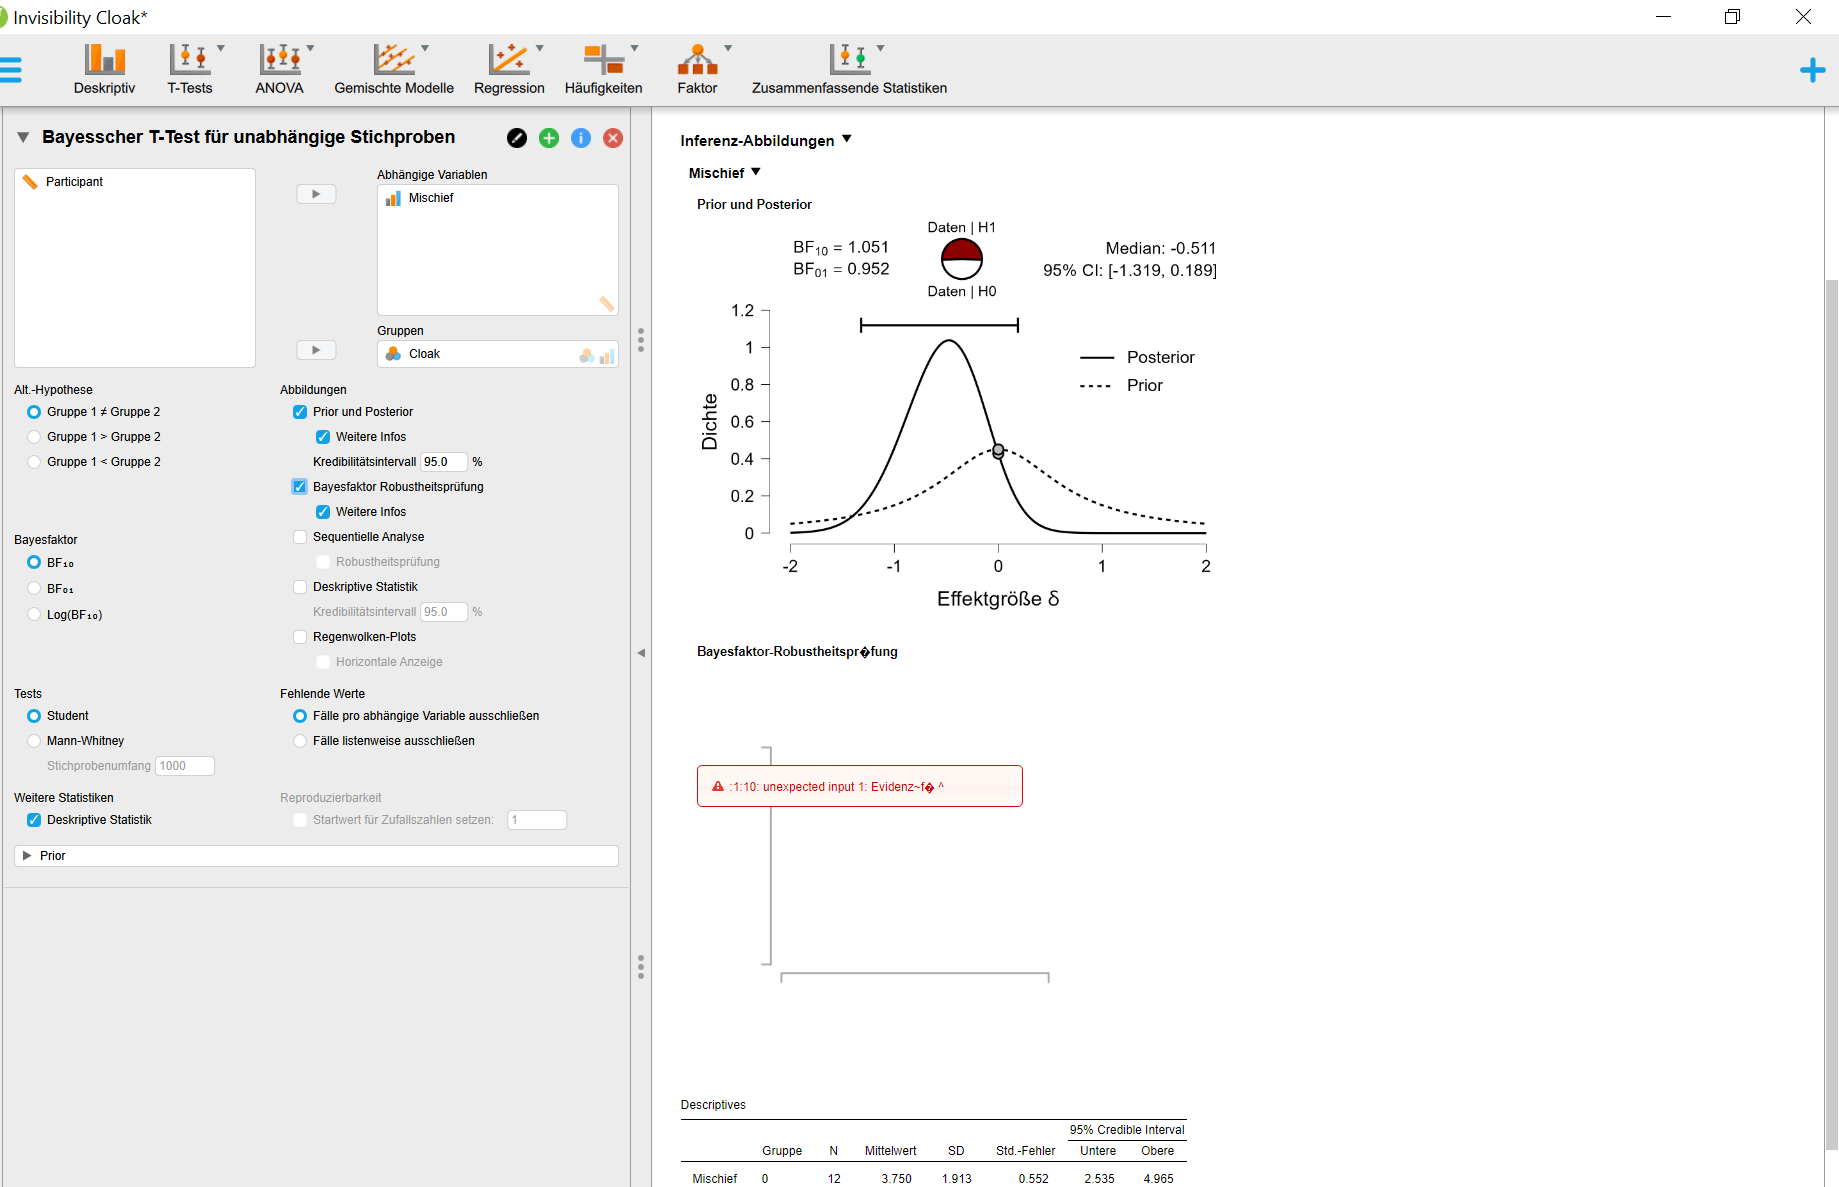1839x1187 pixels.
Task: Switch Bayesfaktor to BF01
Action: pyautogui.click(x=34, y=588)
